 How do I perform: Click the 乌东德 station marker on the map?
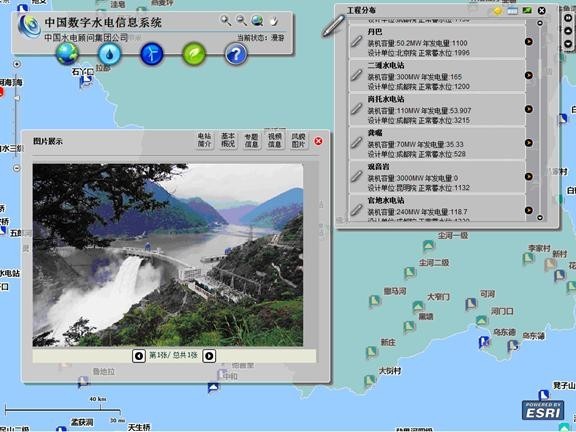[x=485, y=342]
